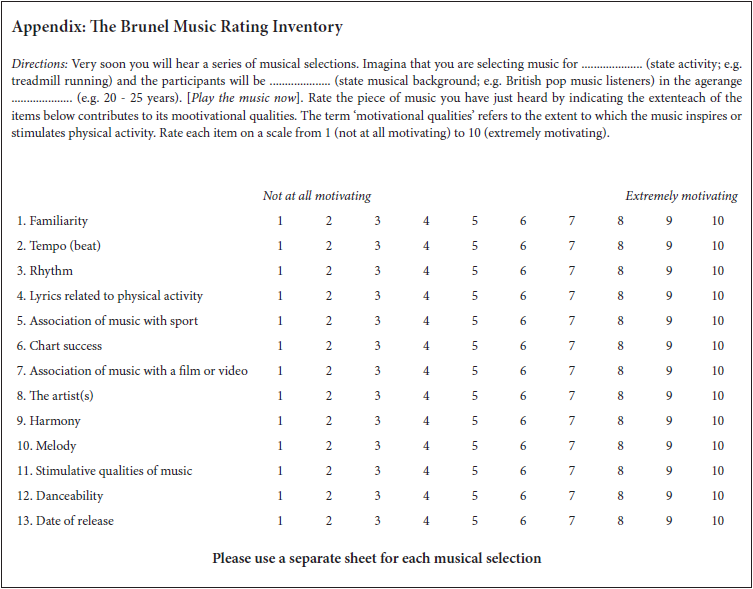Select rating 1 for Familiarity
Image resolution: width=753 pixels, height=589 pixels.
click(x=280, y=221)
